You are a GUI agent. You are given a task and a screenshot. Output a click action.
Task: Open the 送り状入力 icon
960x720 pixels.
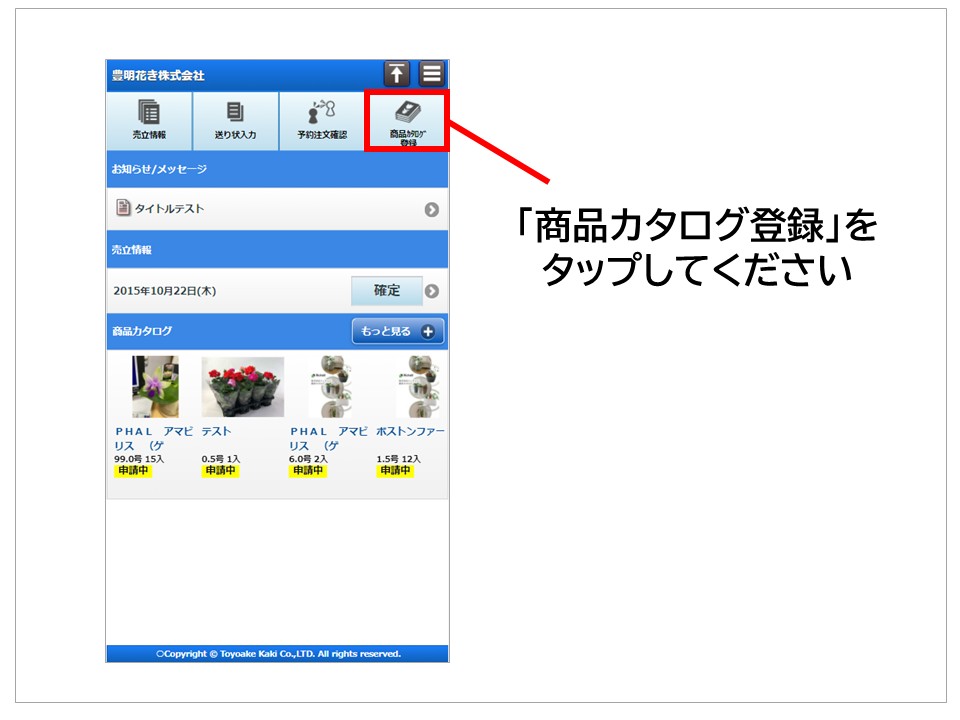(235, 121)
